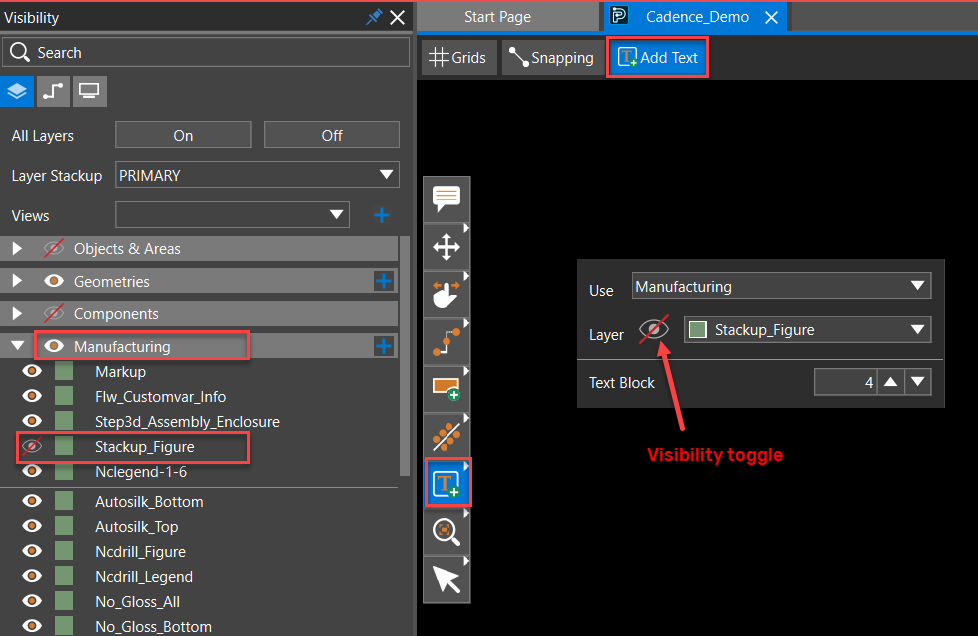This screenshot has height=636, width=978.
Task: Toggle Components visibility eye
Action: pyautogui.click(x=54, y=313)
